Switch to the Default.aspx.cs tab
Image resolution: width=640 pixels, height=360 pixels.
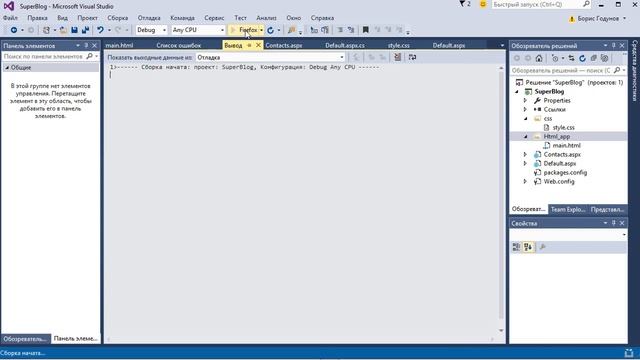(x=345, y=45)
